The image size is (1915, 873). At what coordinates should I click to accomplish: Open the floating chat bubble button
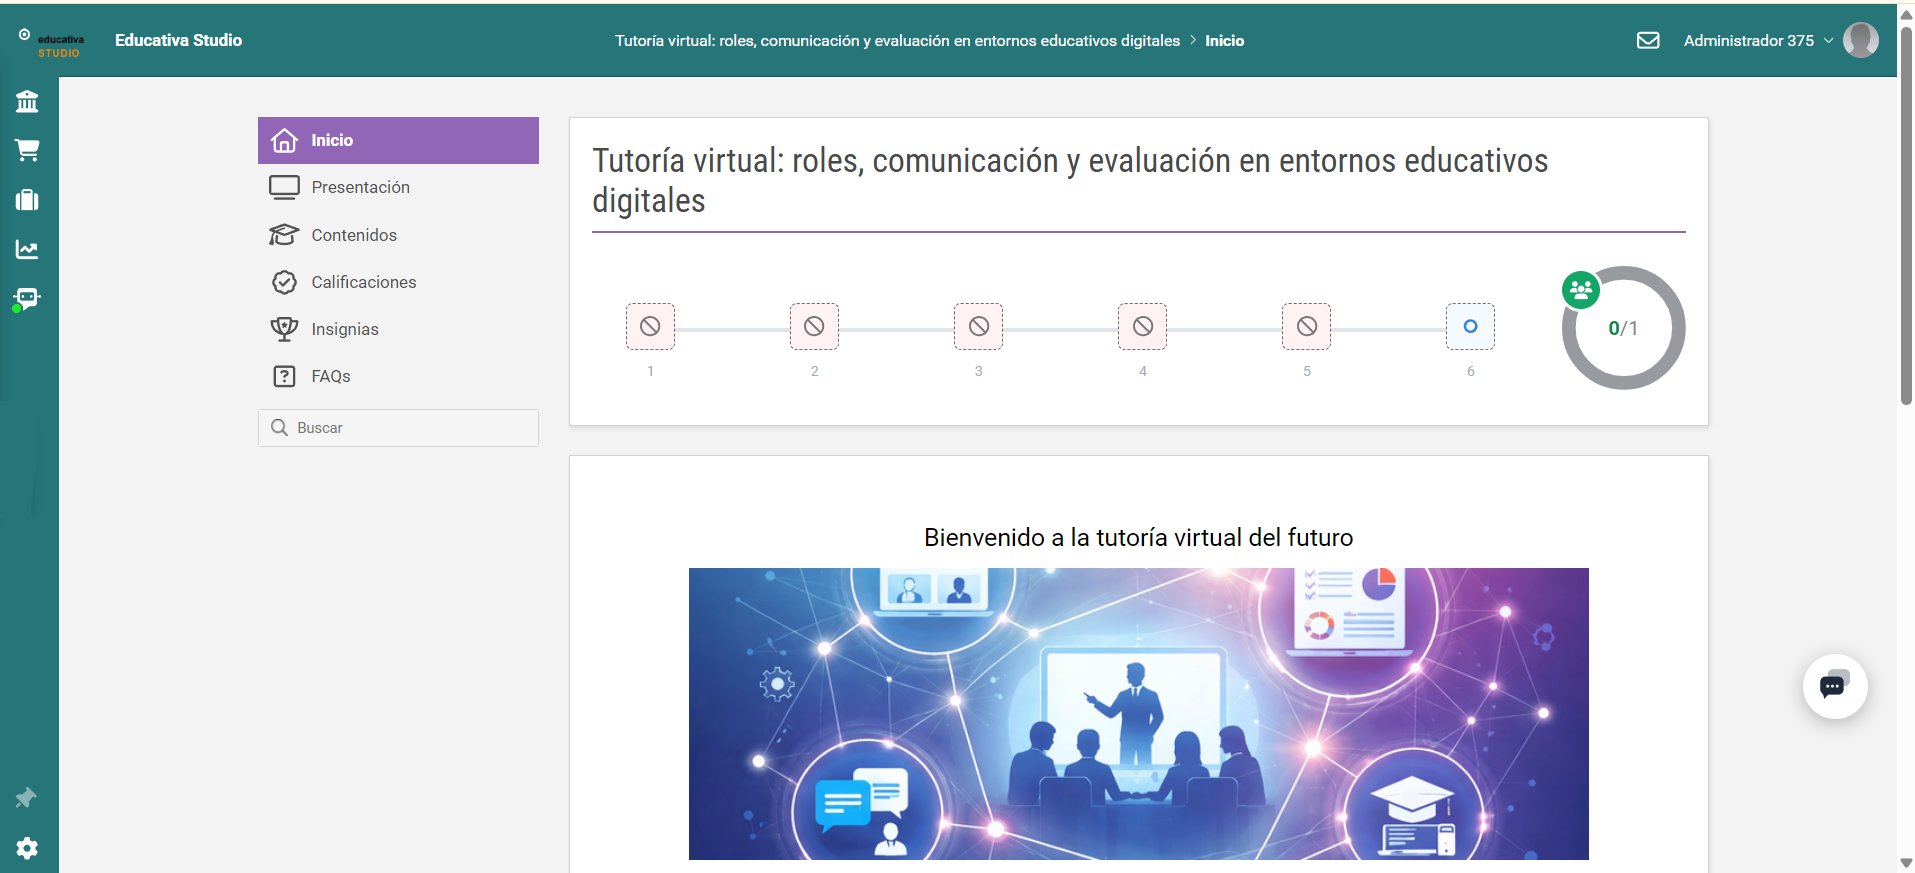point(1834,686)
